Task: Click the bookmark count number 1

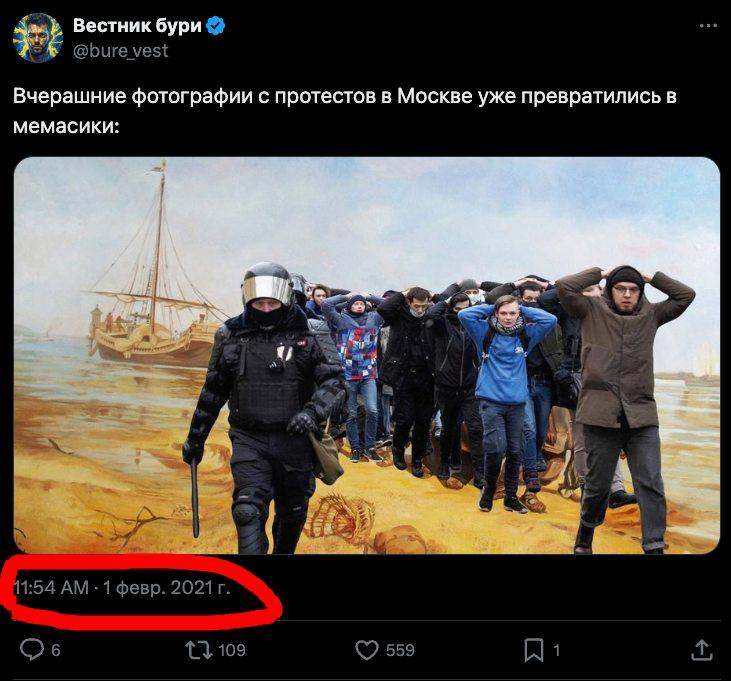Action: coord(556,650)
